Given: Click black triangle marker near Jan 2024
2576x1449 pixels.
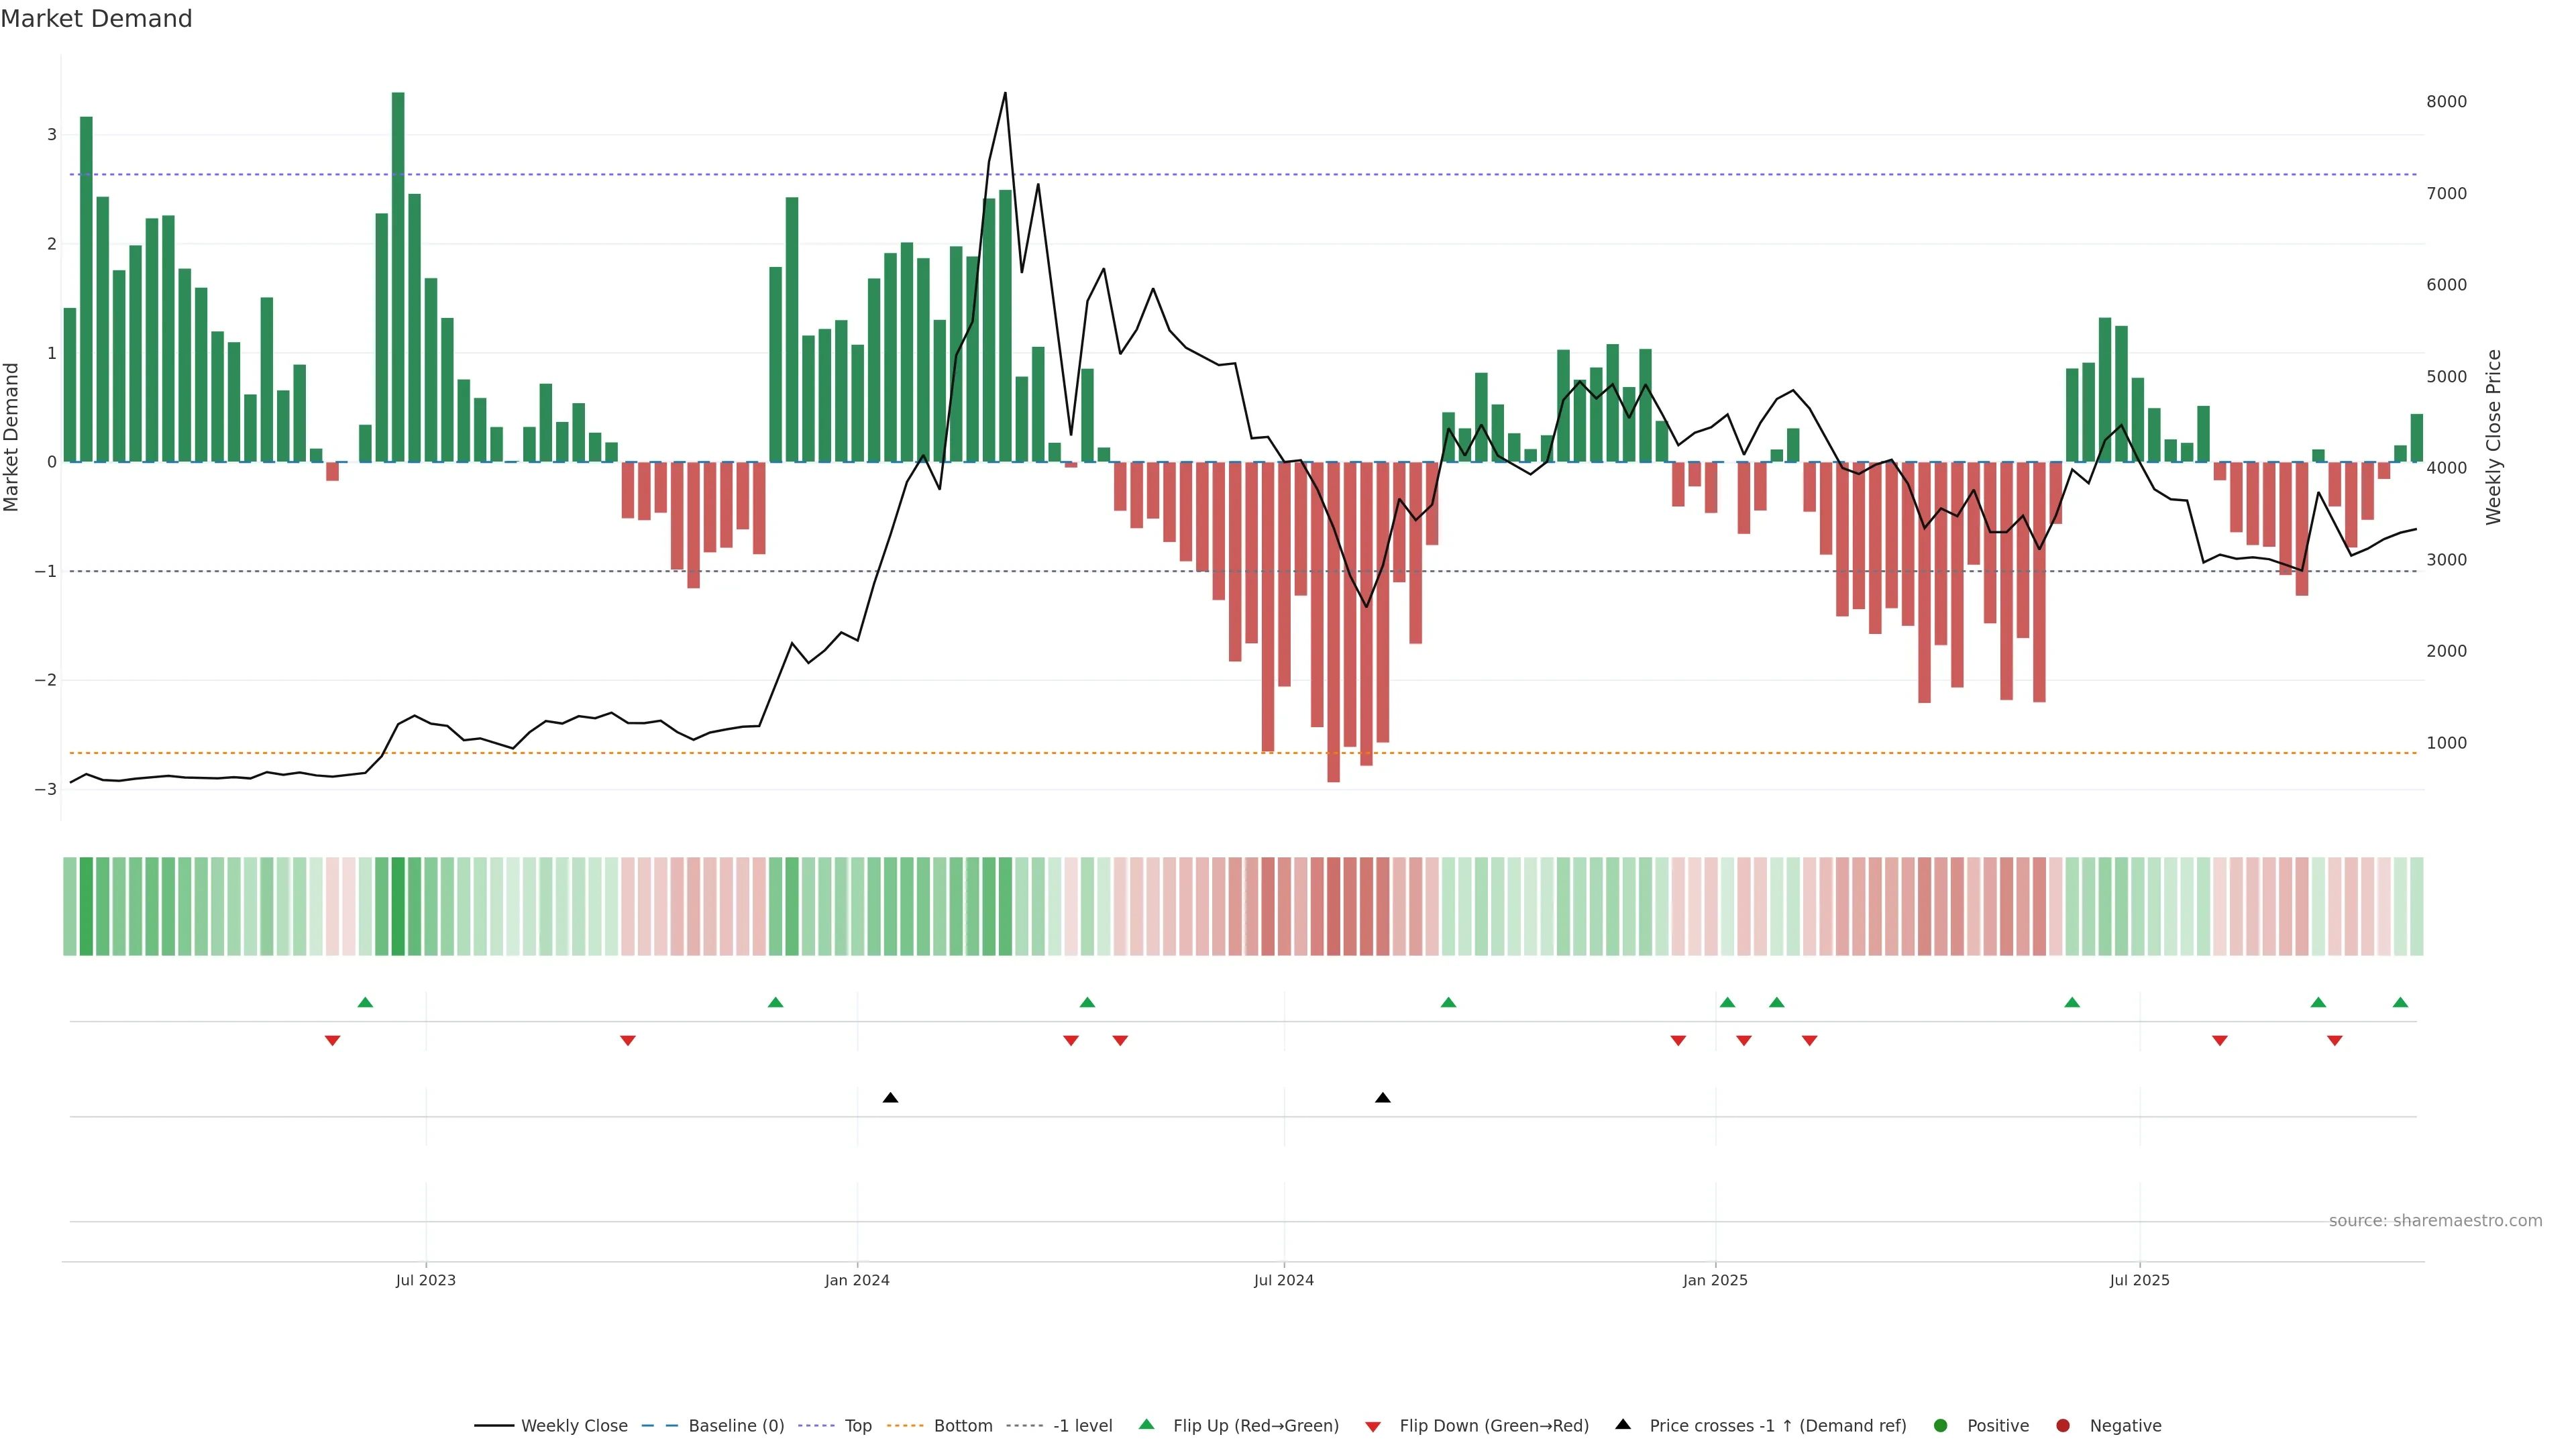Looking at the screenshot, I should click(890, 1098).
